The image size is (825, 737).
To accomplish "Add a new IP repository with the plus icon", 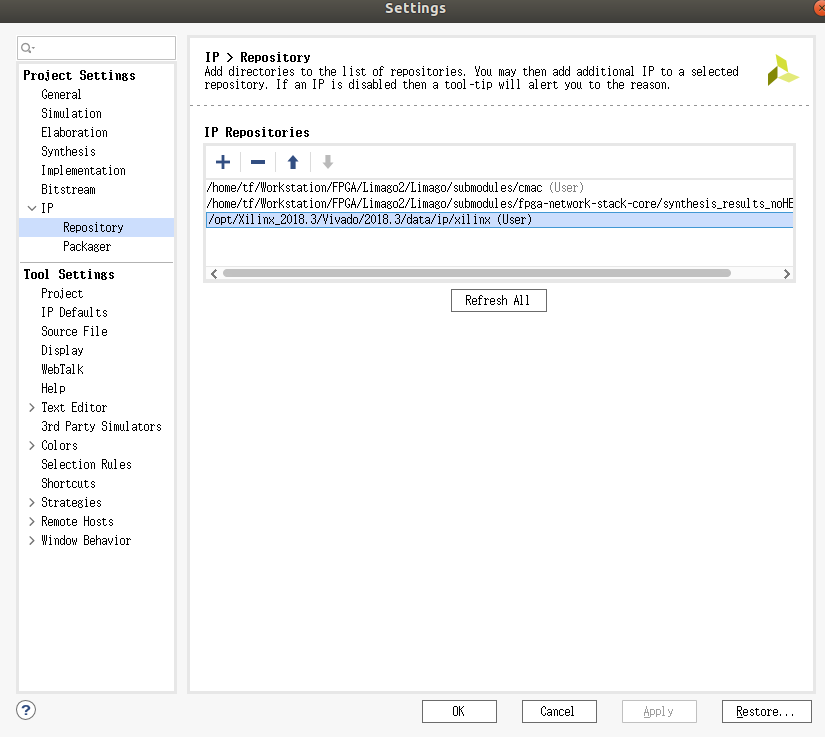I will pyautogui.click(x=222, y=161).
